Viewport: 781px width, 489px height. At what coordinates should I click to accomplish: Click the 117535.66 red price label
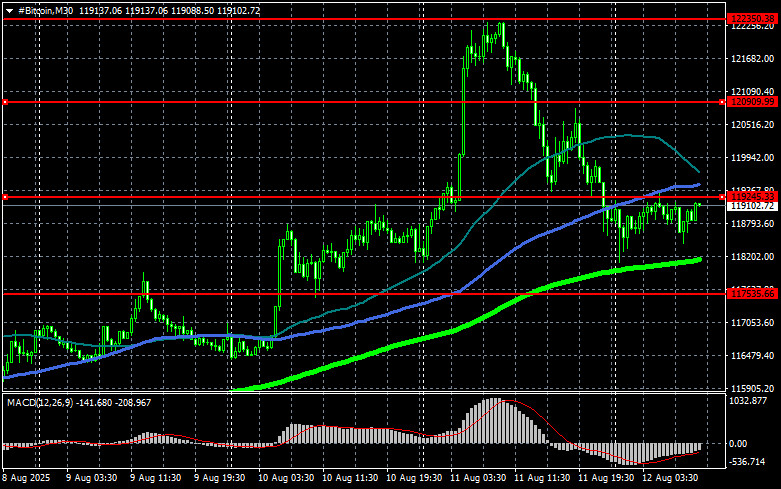[752, 294]
